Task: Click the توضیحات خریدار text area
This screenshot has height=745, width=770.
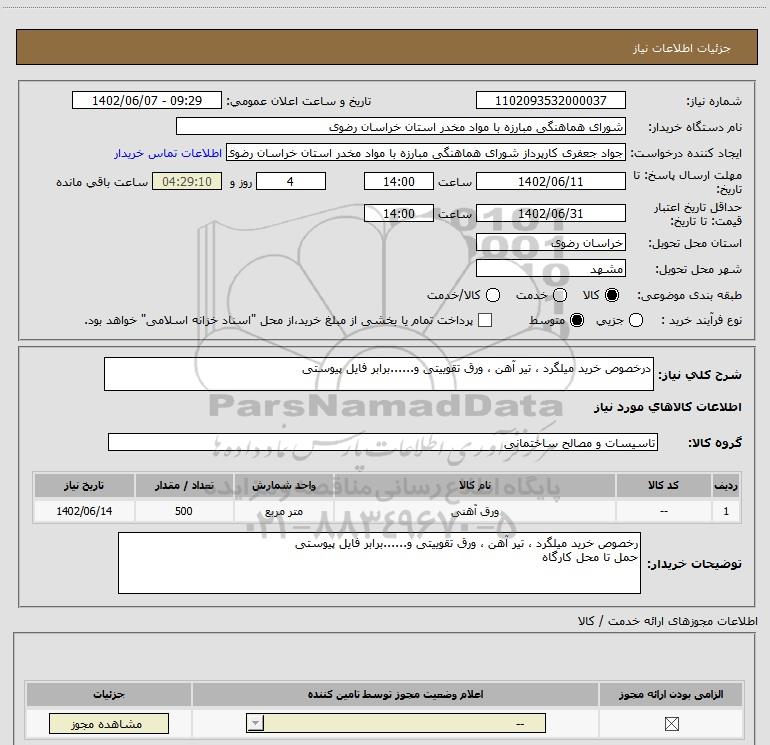Action: [379, 563]
